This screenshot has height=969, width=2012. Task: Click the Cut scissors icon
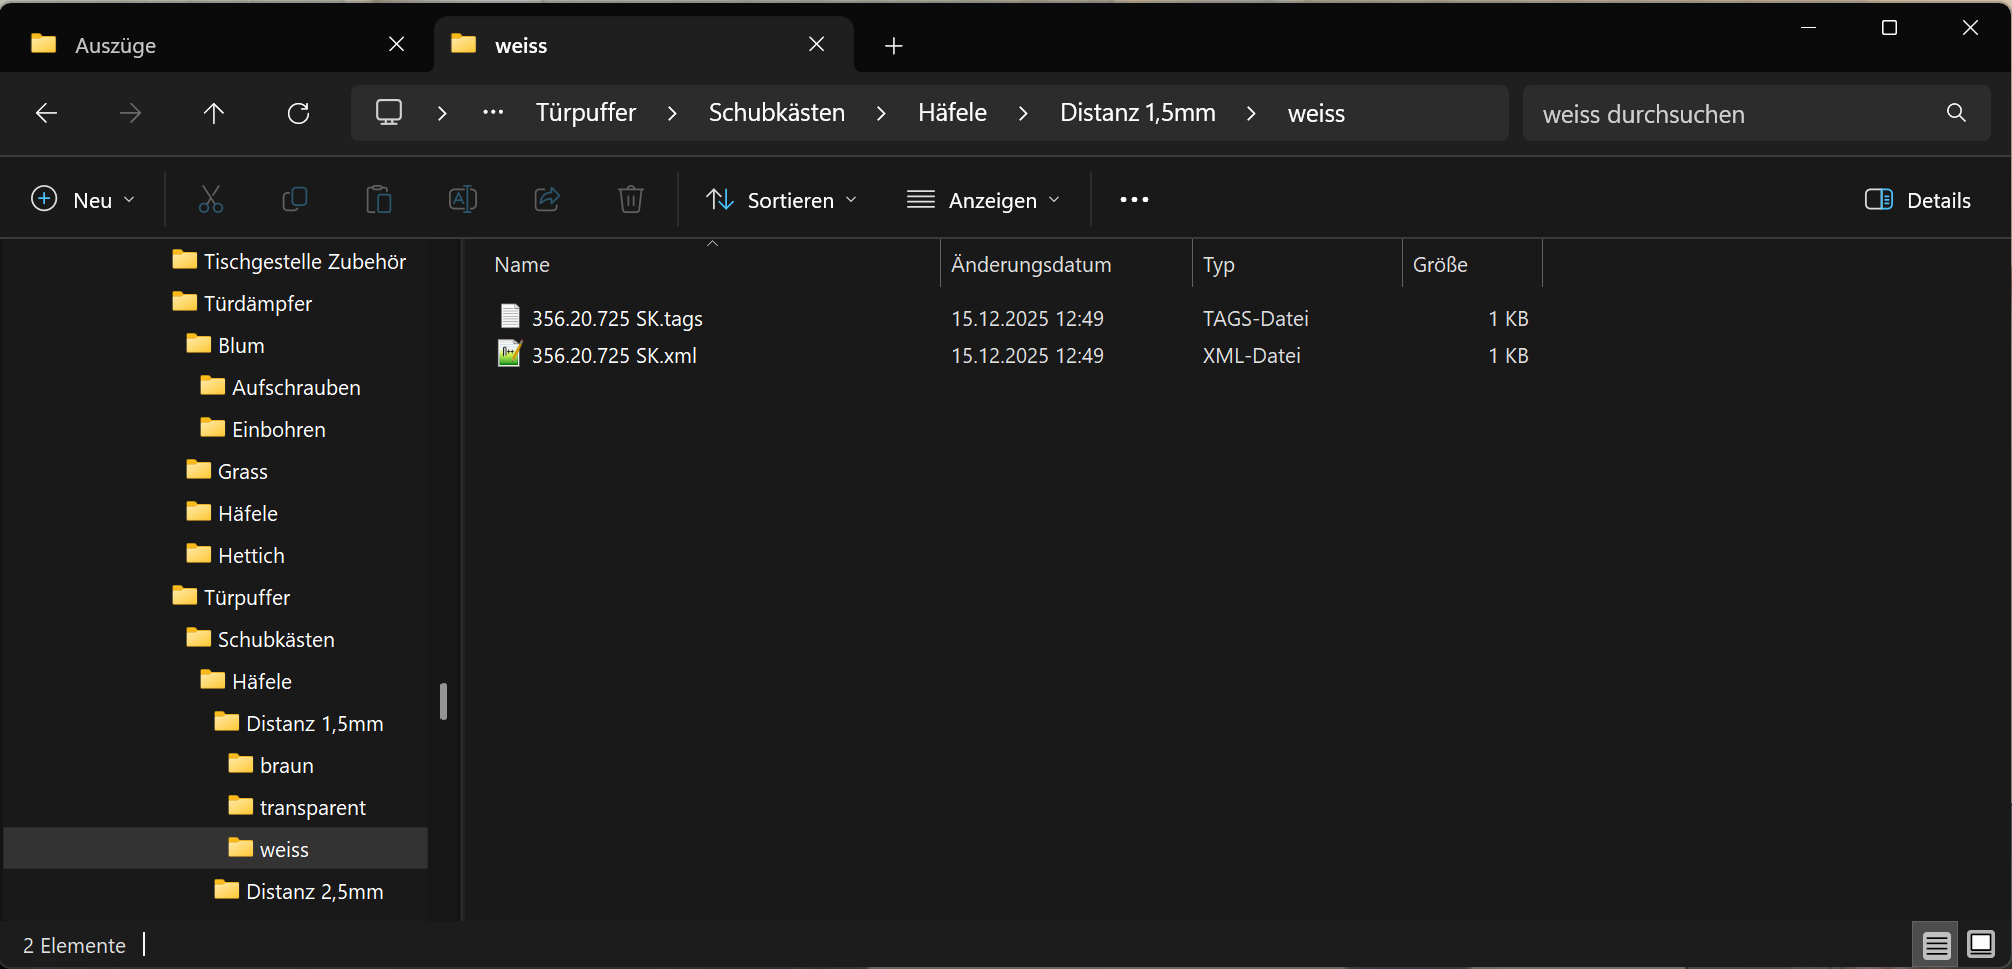tap(210, 200)
